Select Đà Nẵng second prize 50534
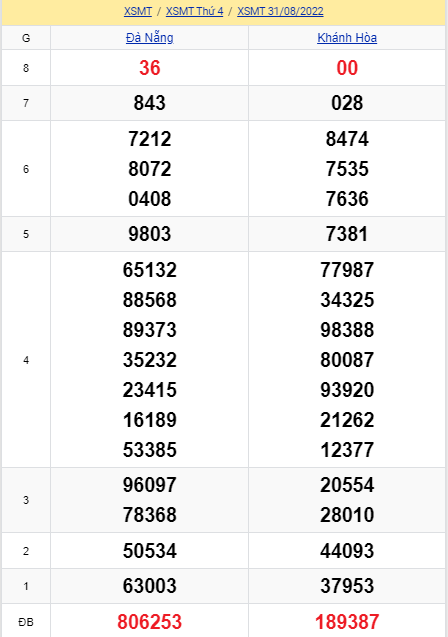The height and width of the screenshot is (637, 448). (149, 551)
